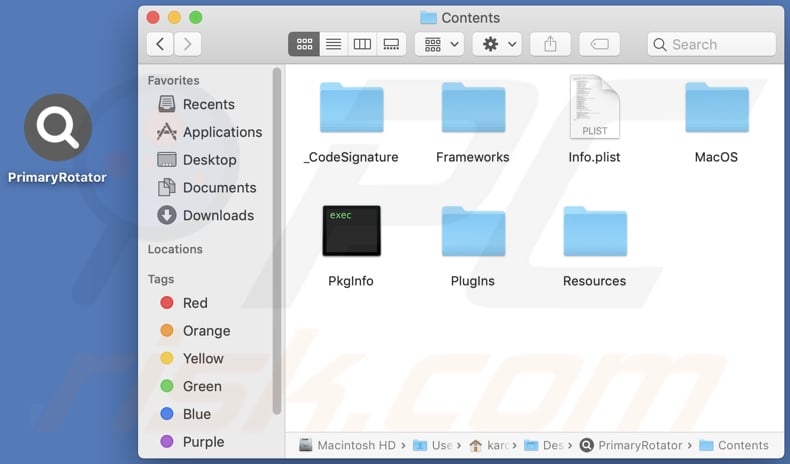Select the PlugIns folder
Viewport: 790px width, 464px height.
[x=473, y=232]
